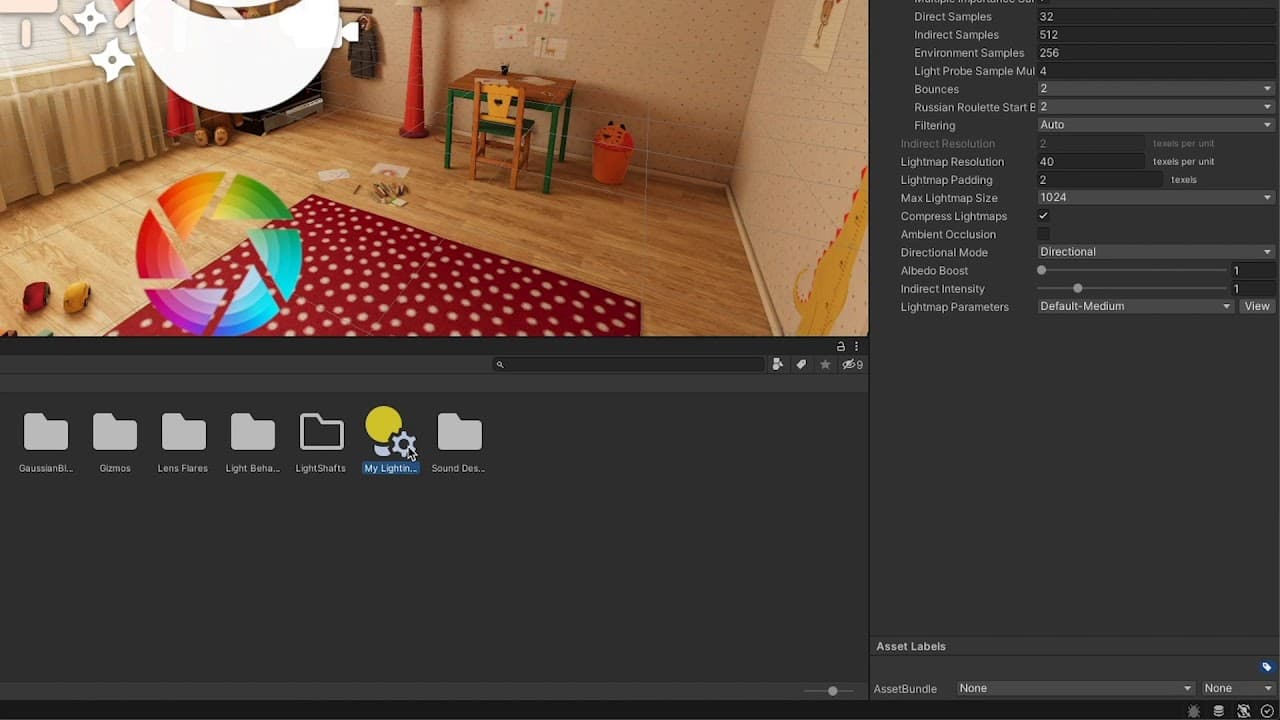
Task: Click the "Max Lightmap Size" label
Action: 949,198
